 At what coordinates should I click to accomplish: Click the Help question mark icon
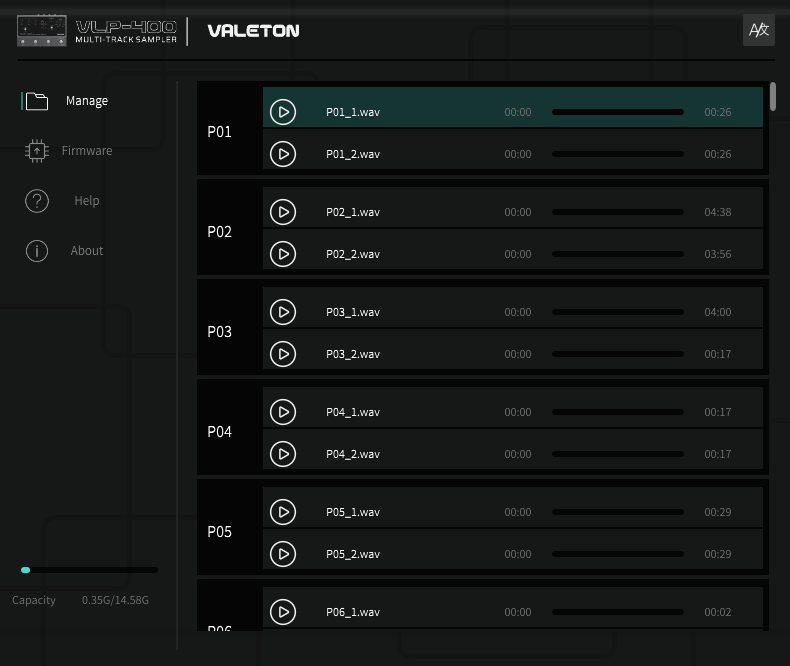37,201
